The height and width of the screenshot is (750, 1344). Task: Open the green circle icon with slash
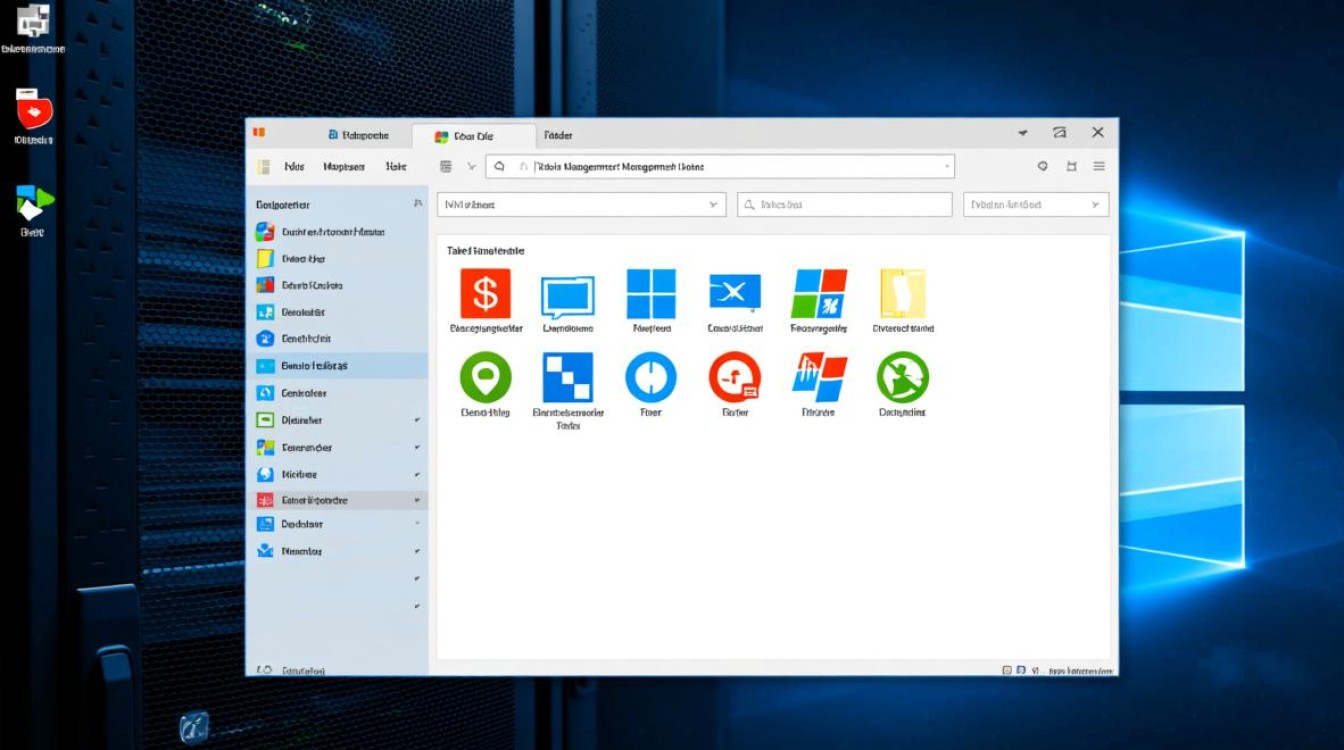coord(902,378)
